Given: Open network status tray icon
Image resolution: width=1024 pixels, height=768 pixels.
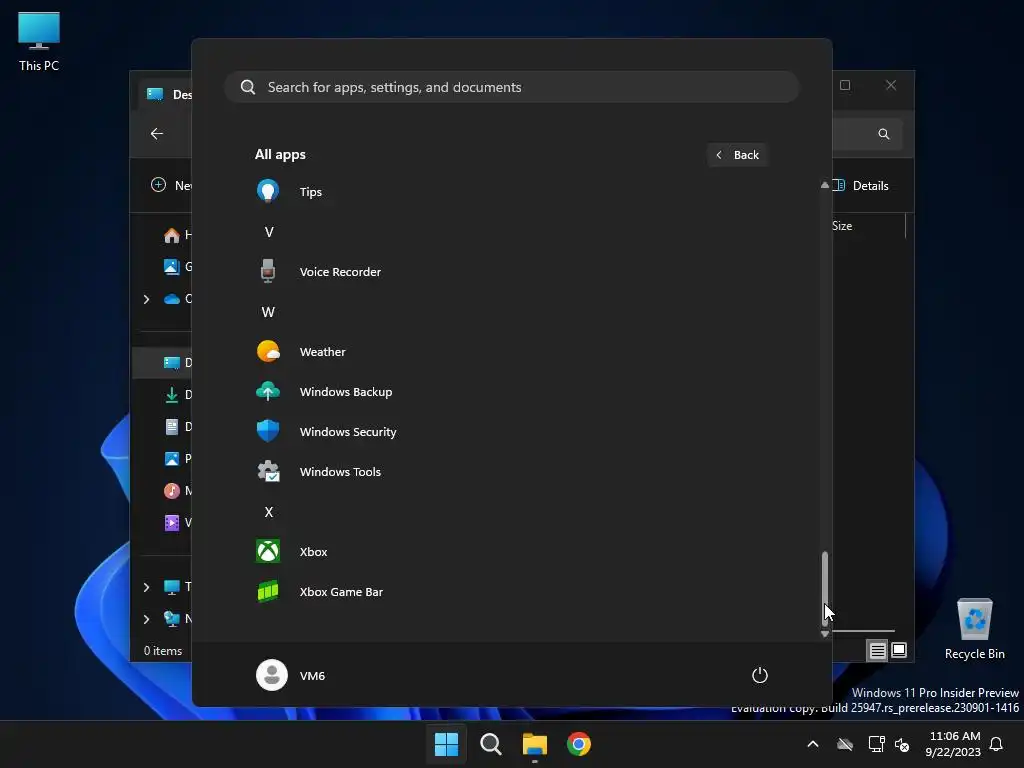Looking at the screenshot, I should click(876, 744).
